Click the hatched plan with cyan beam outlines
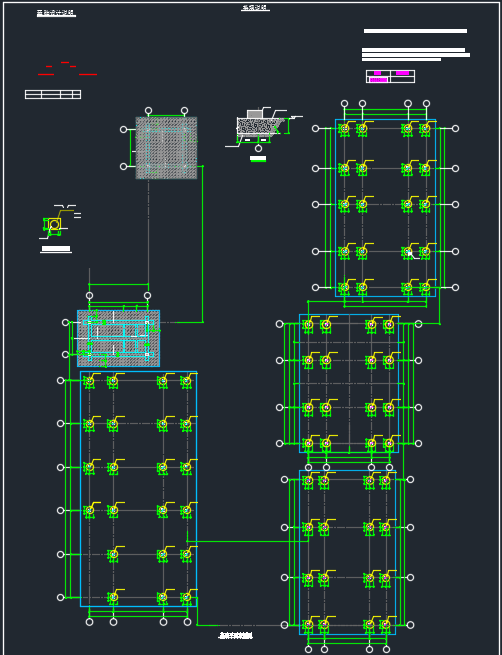 (119, 338)
